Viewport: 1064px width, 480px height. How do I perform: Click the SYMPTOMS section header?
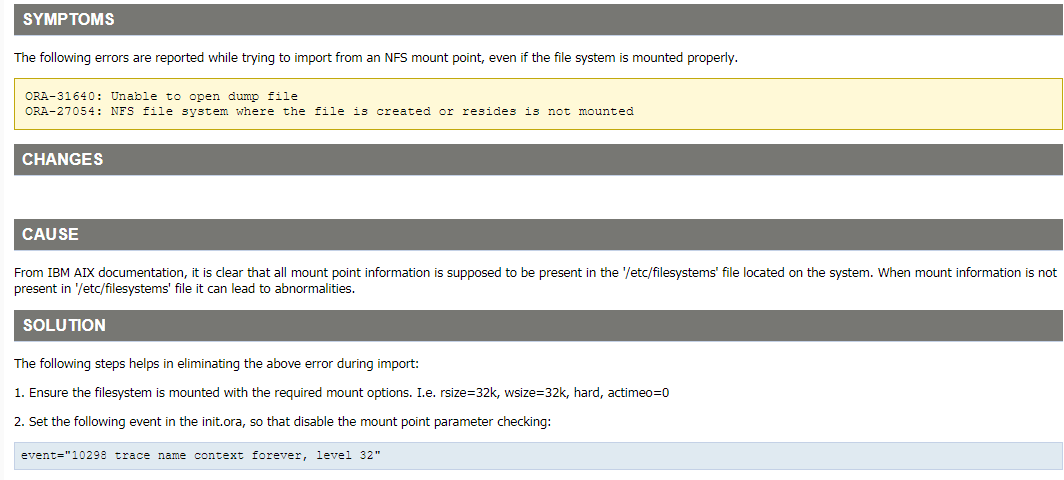(x=68, y=20)
